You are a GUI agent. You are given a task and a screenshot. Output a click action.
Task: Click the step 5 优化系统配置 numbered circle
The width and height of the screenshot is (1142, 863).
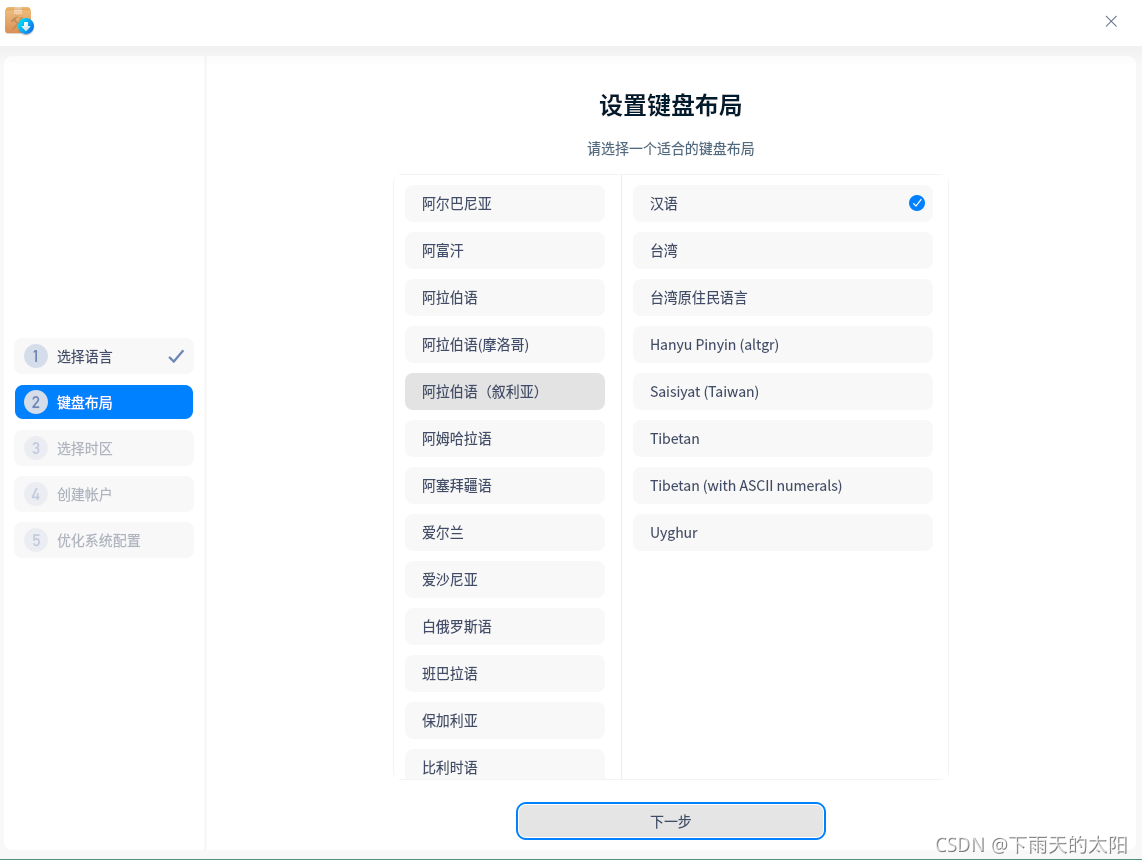pyautogui.click(x=35, y=540)
